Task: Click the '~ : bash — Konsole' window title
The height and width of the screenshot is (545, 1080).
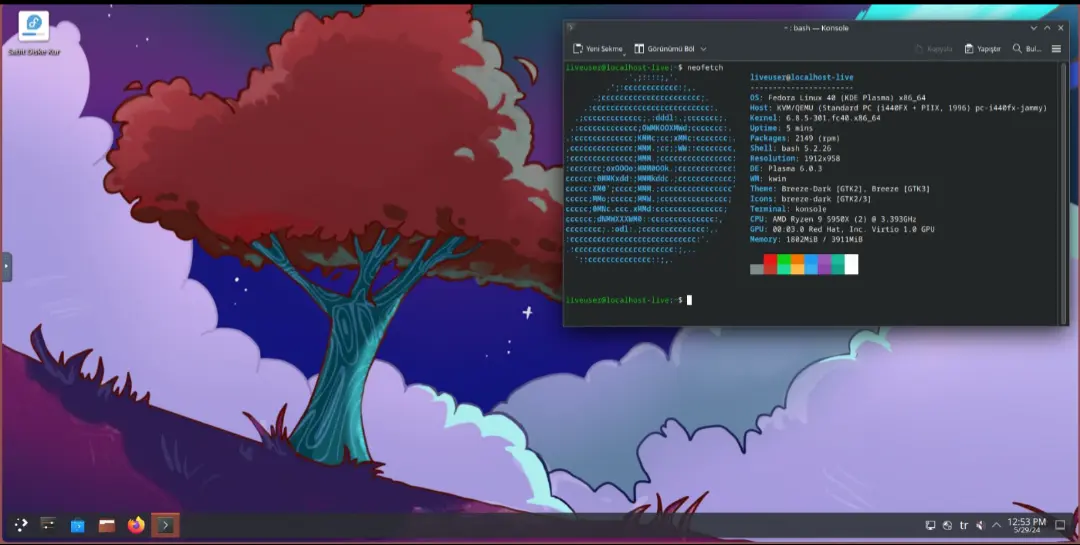Action: (x=816, y=28)
